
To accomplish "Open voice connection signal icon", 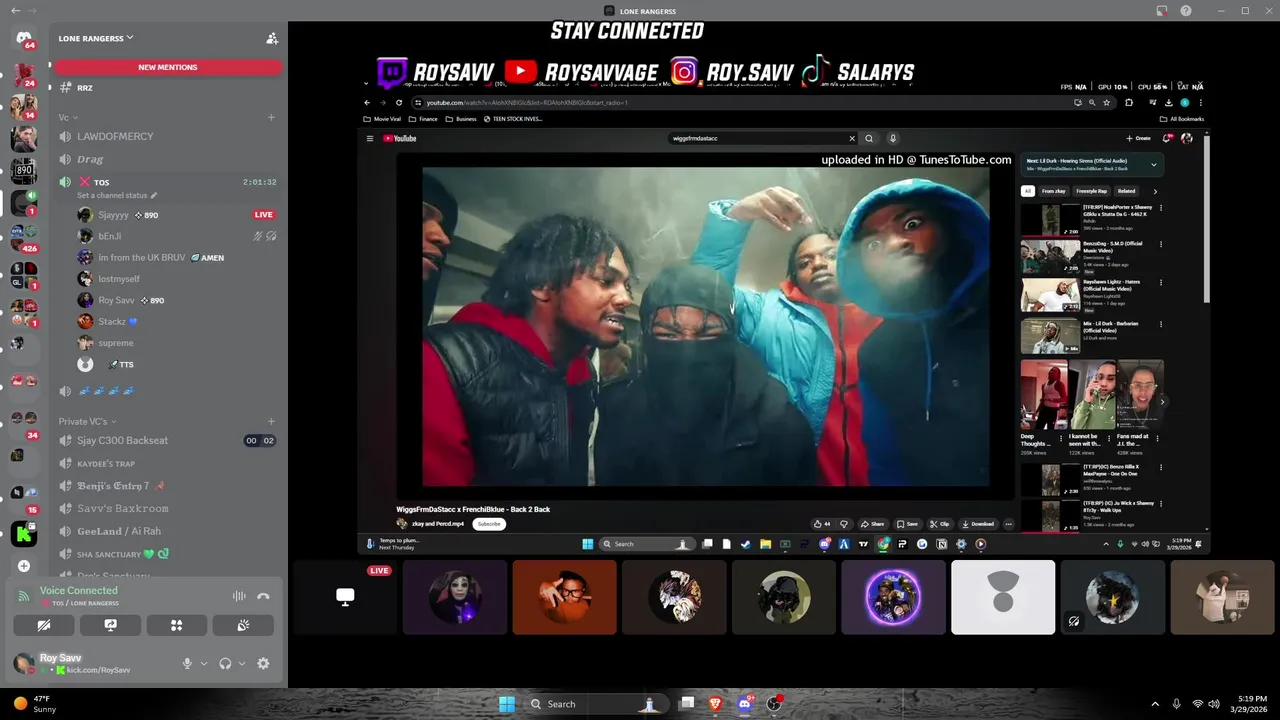I will 24,596.
